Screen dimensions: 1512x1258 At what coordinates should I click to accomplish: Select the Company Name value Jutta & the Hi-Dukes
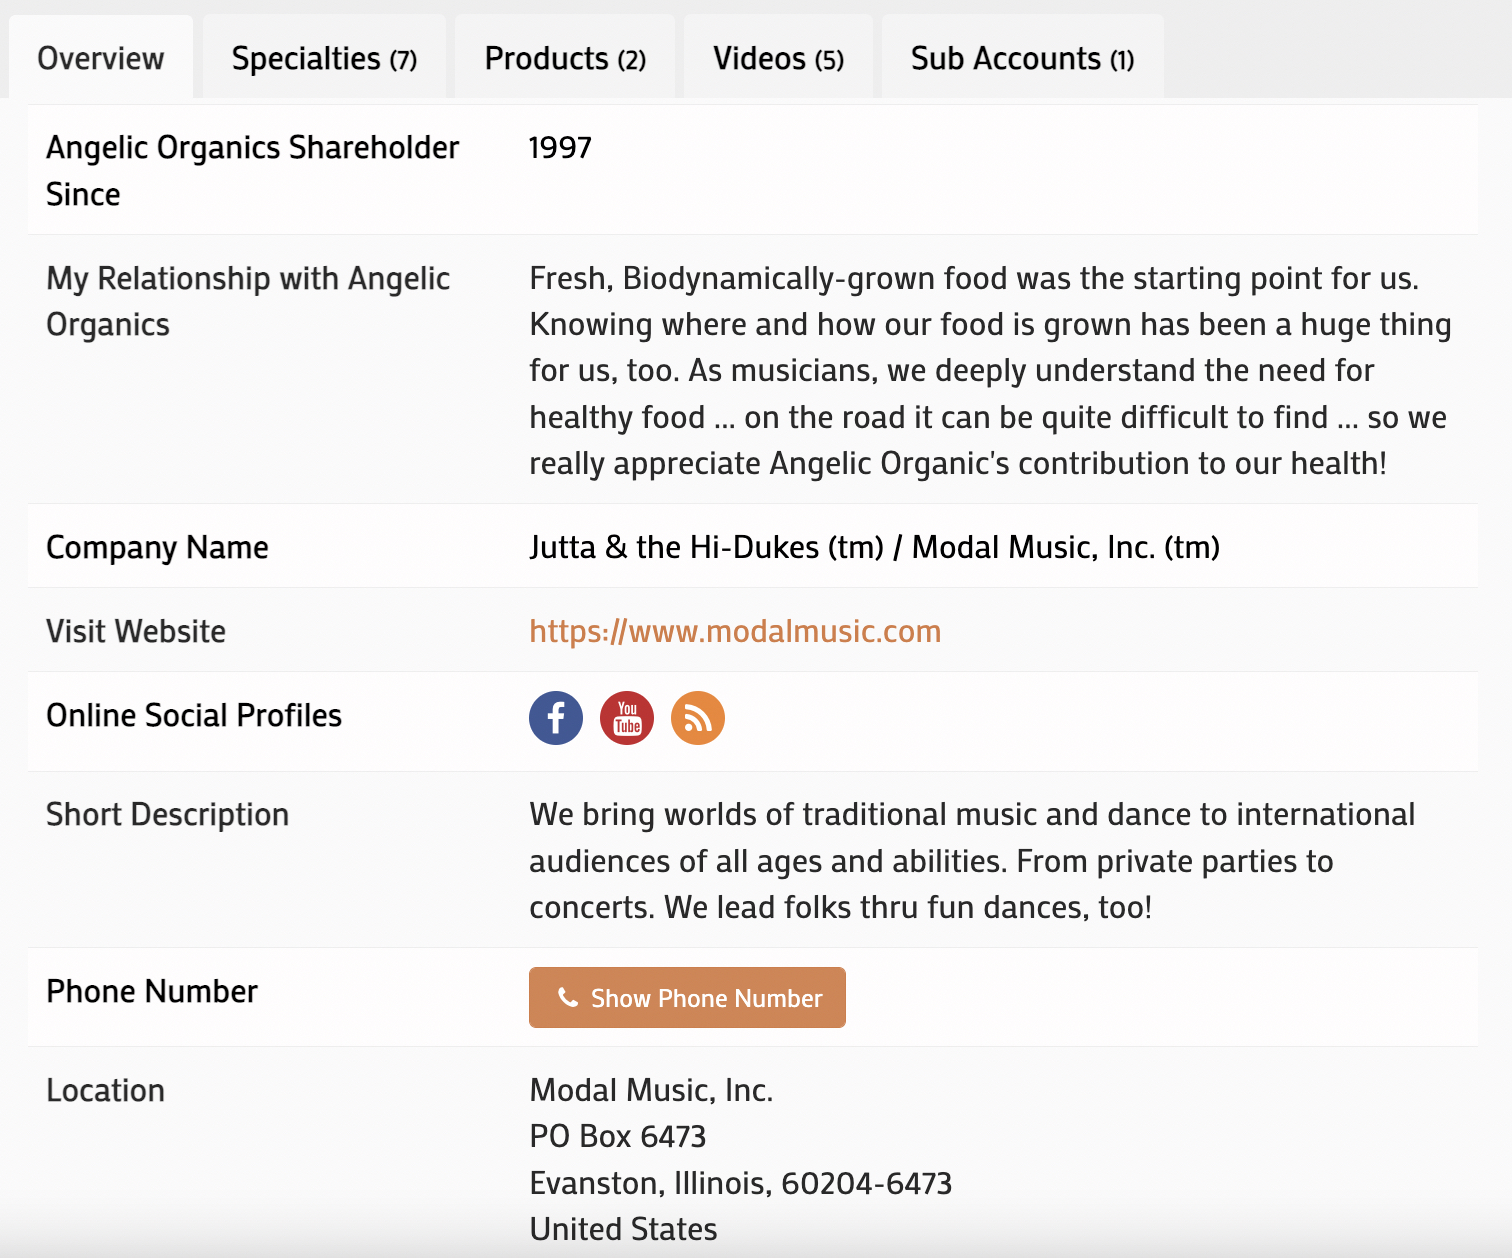[x=874, y=547]
